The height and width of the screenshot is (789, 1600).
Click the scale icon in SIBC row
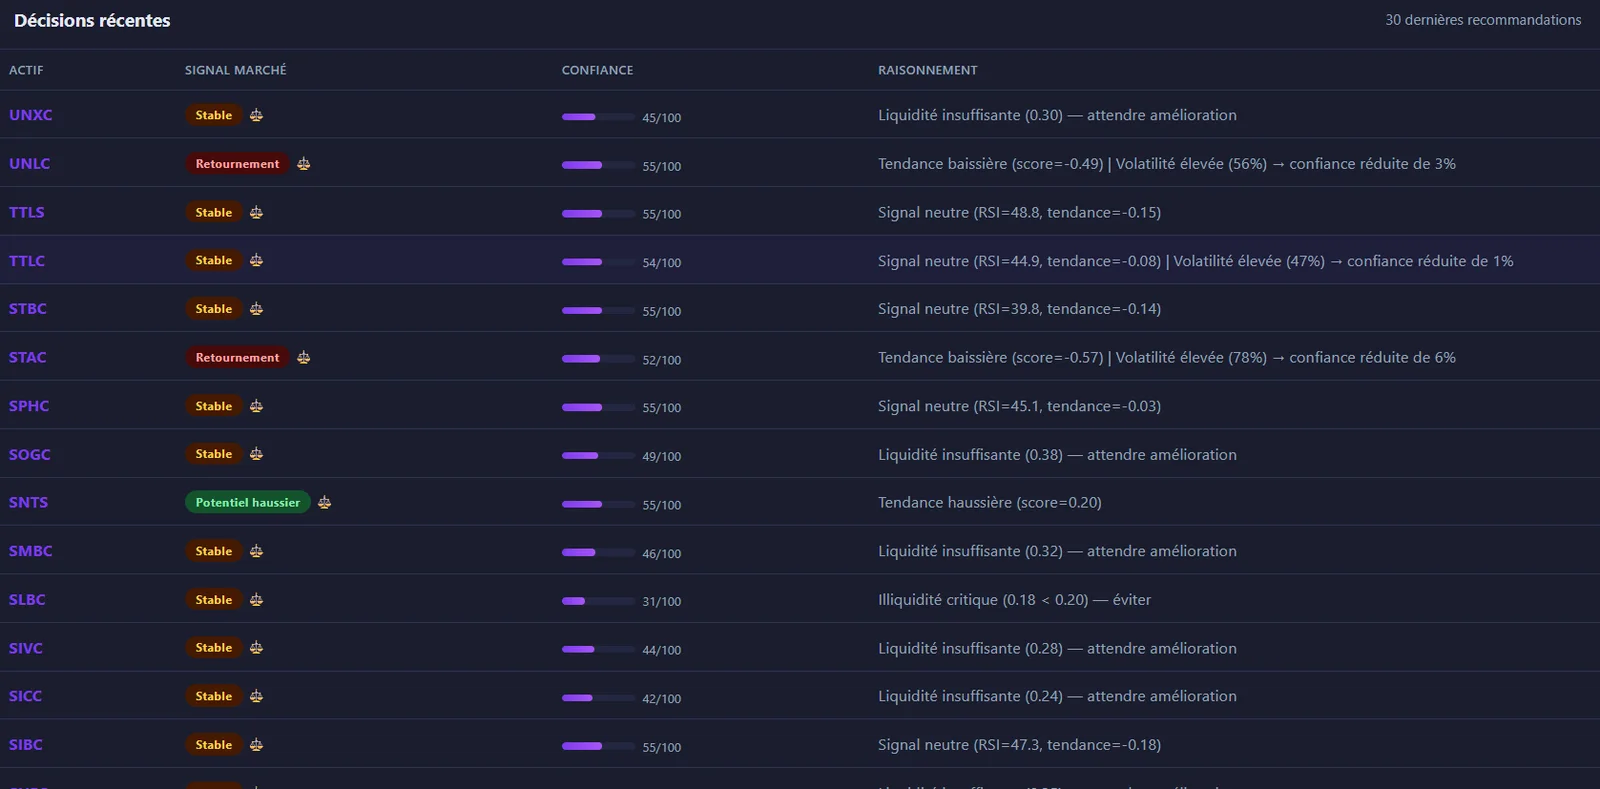(256, 745)
